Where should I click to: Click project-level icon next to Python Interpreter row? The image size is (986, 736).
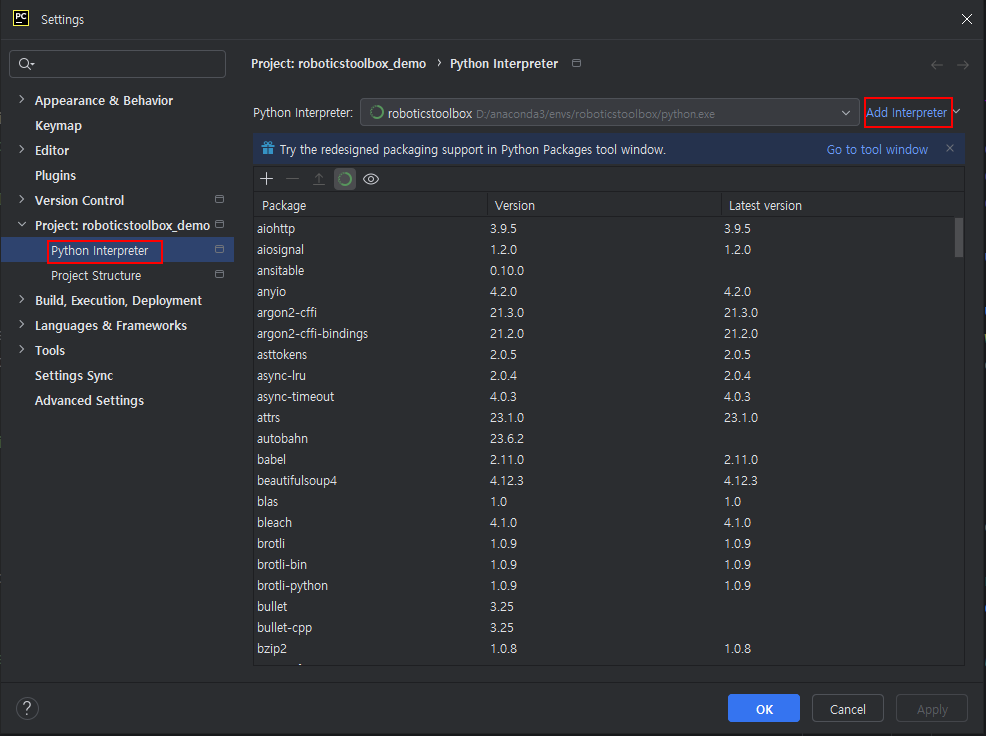tap(219, 250)
